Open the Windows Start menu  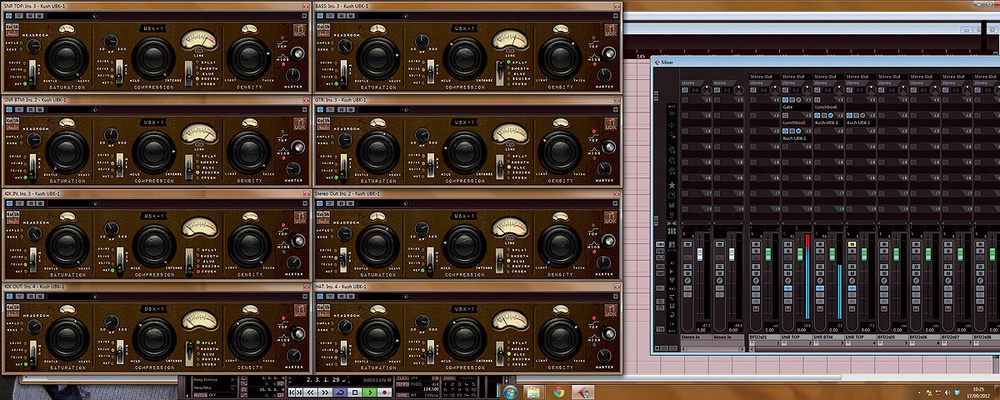click(x=510, y=392)
